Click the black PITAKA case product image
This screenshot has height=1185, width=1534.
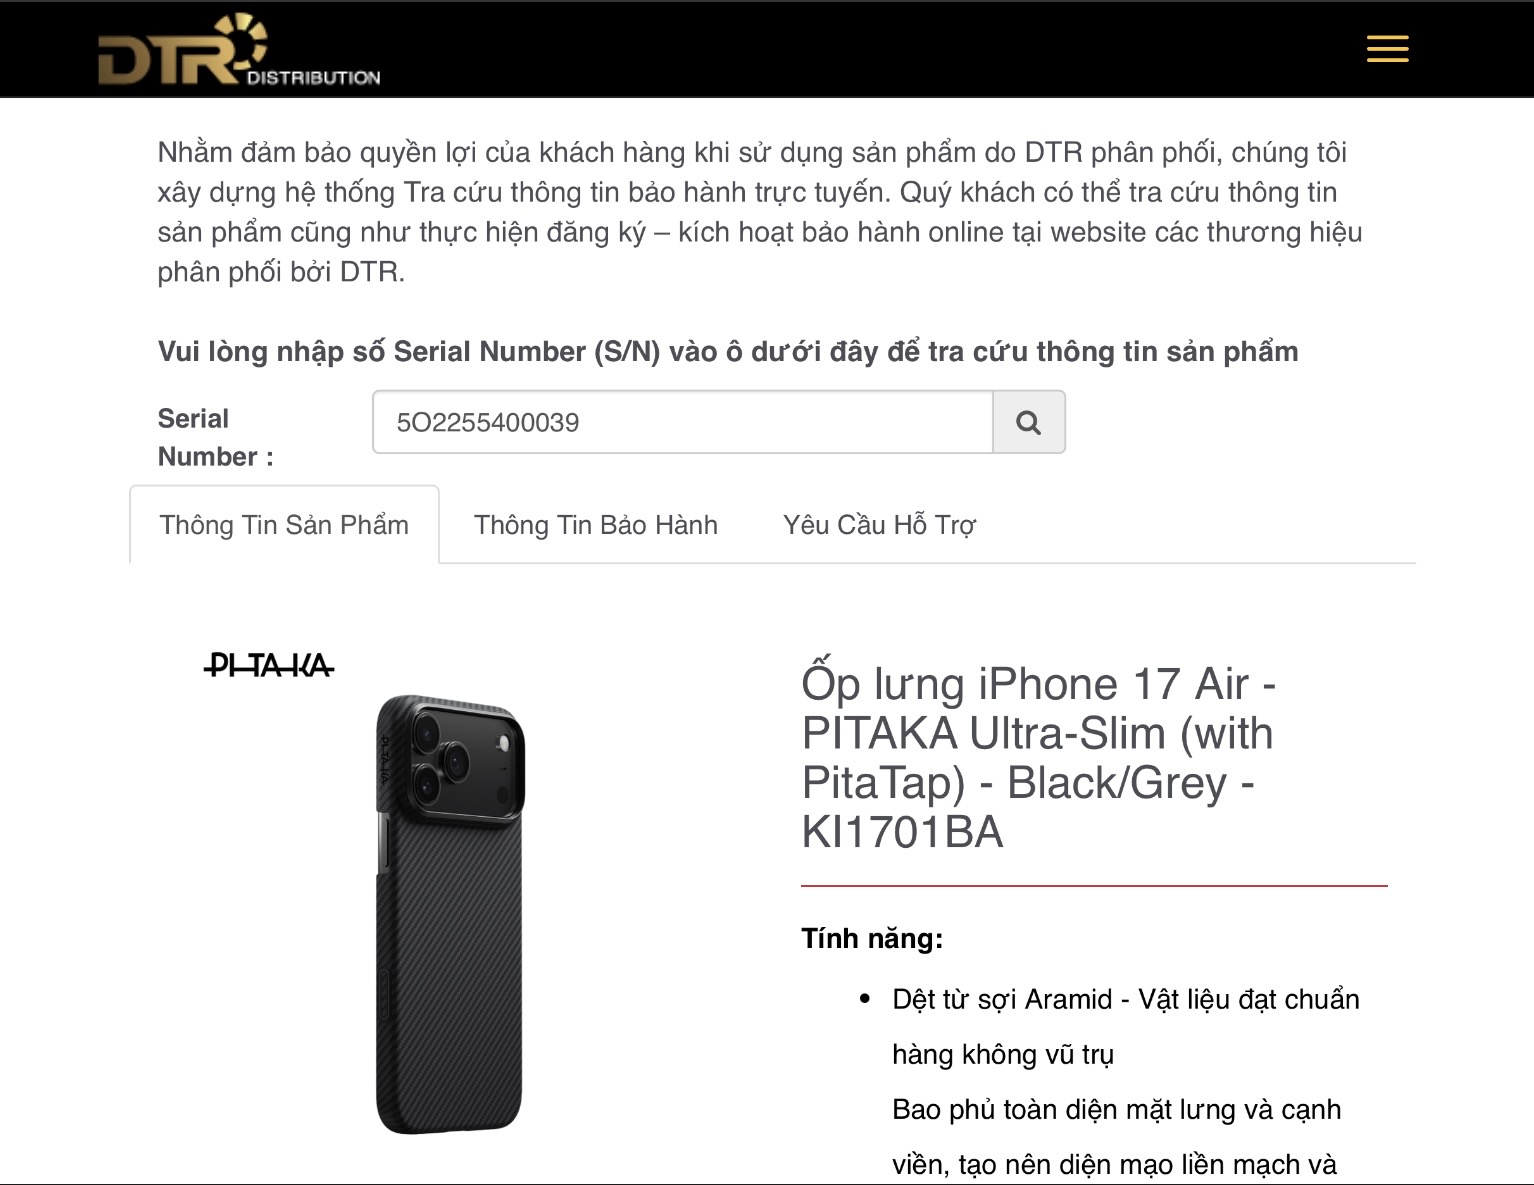click(450, 914)
